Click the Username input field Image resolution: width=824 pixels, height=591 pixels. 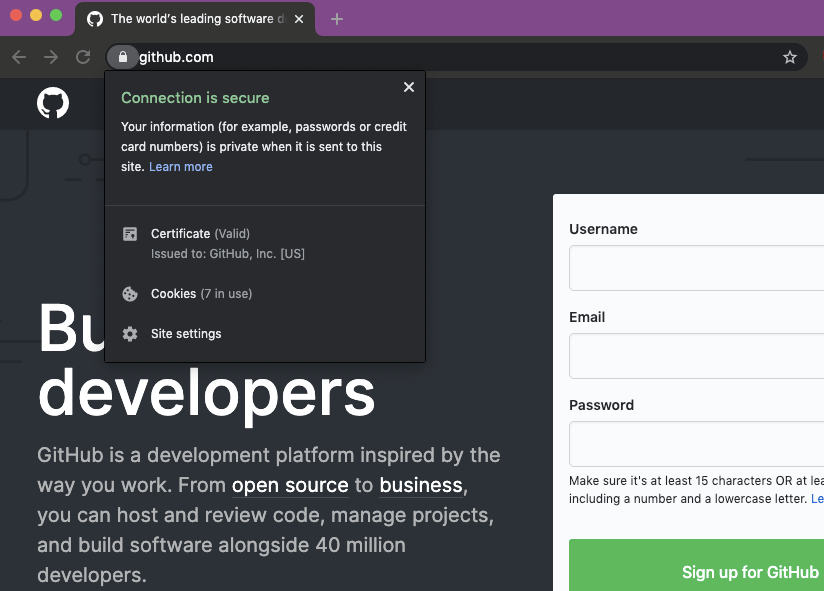tap(696, 268)
